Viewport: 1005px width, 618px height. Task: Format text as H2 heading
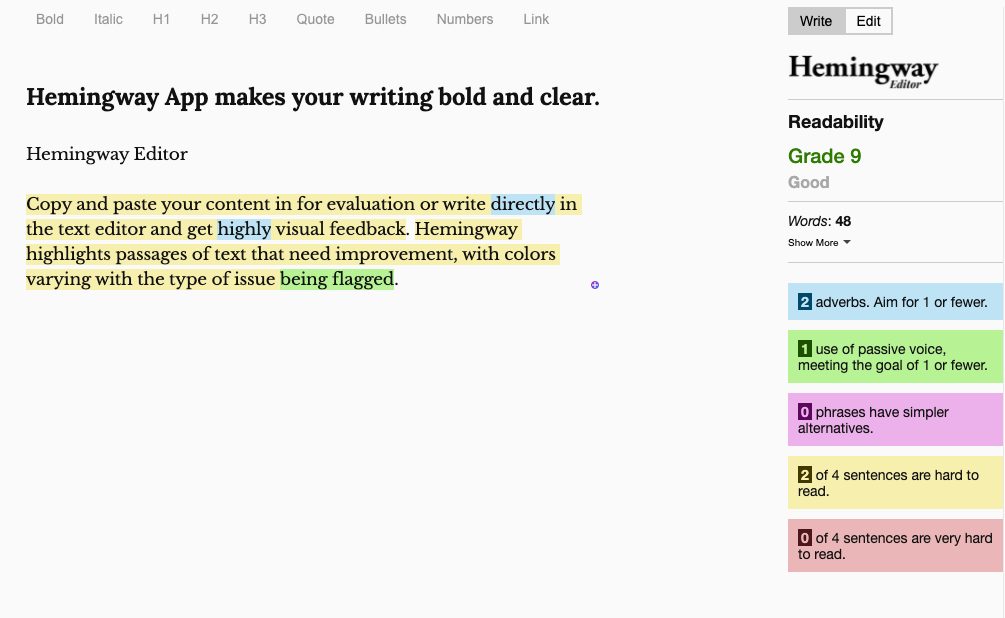(209, 19)
